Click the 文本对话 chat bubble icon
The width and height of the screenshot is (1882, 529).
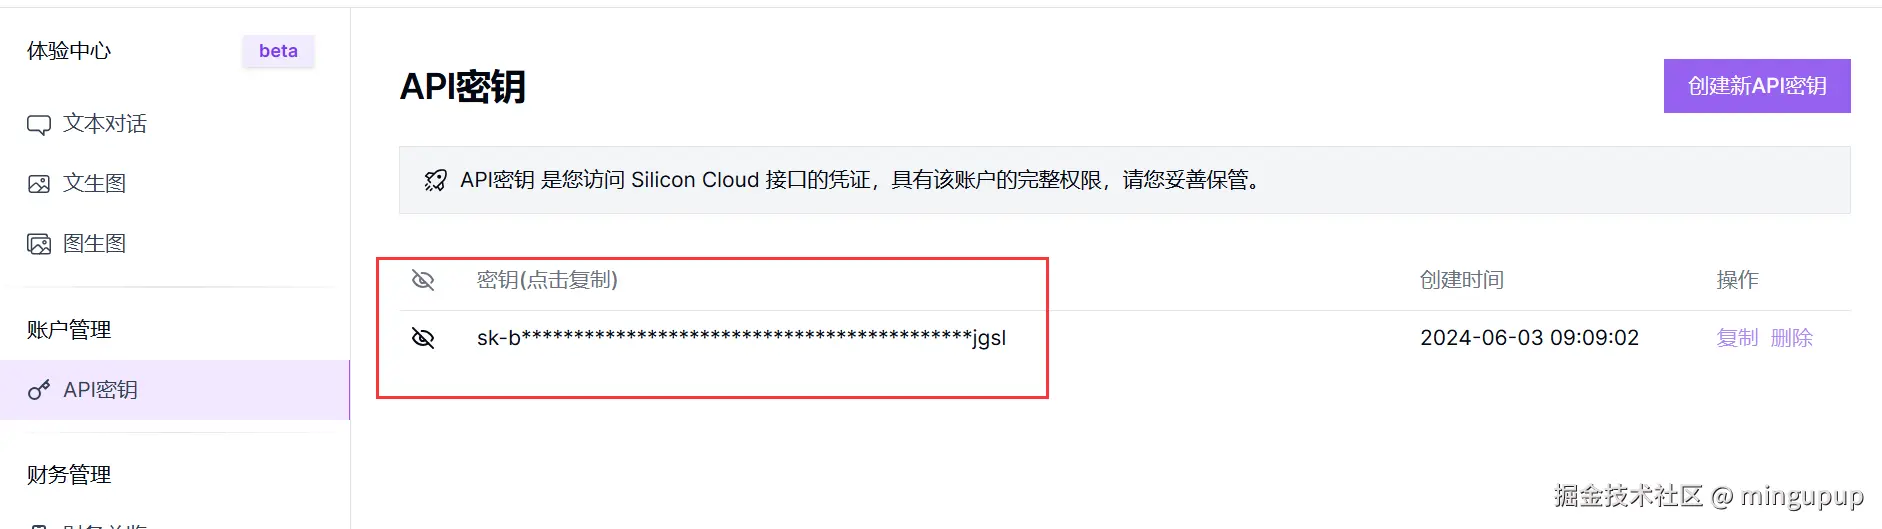[39, 125]
